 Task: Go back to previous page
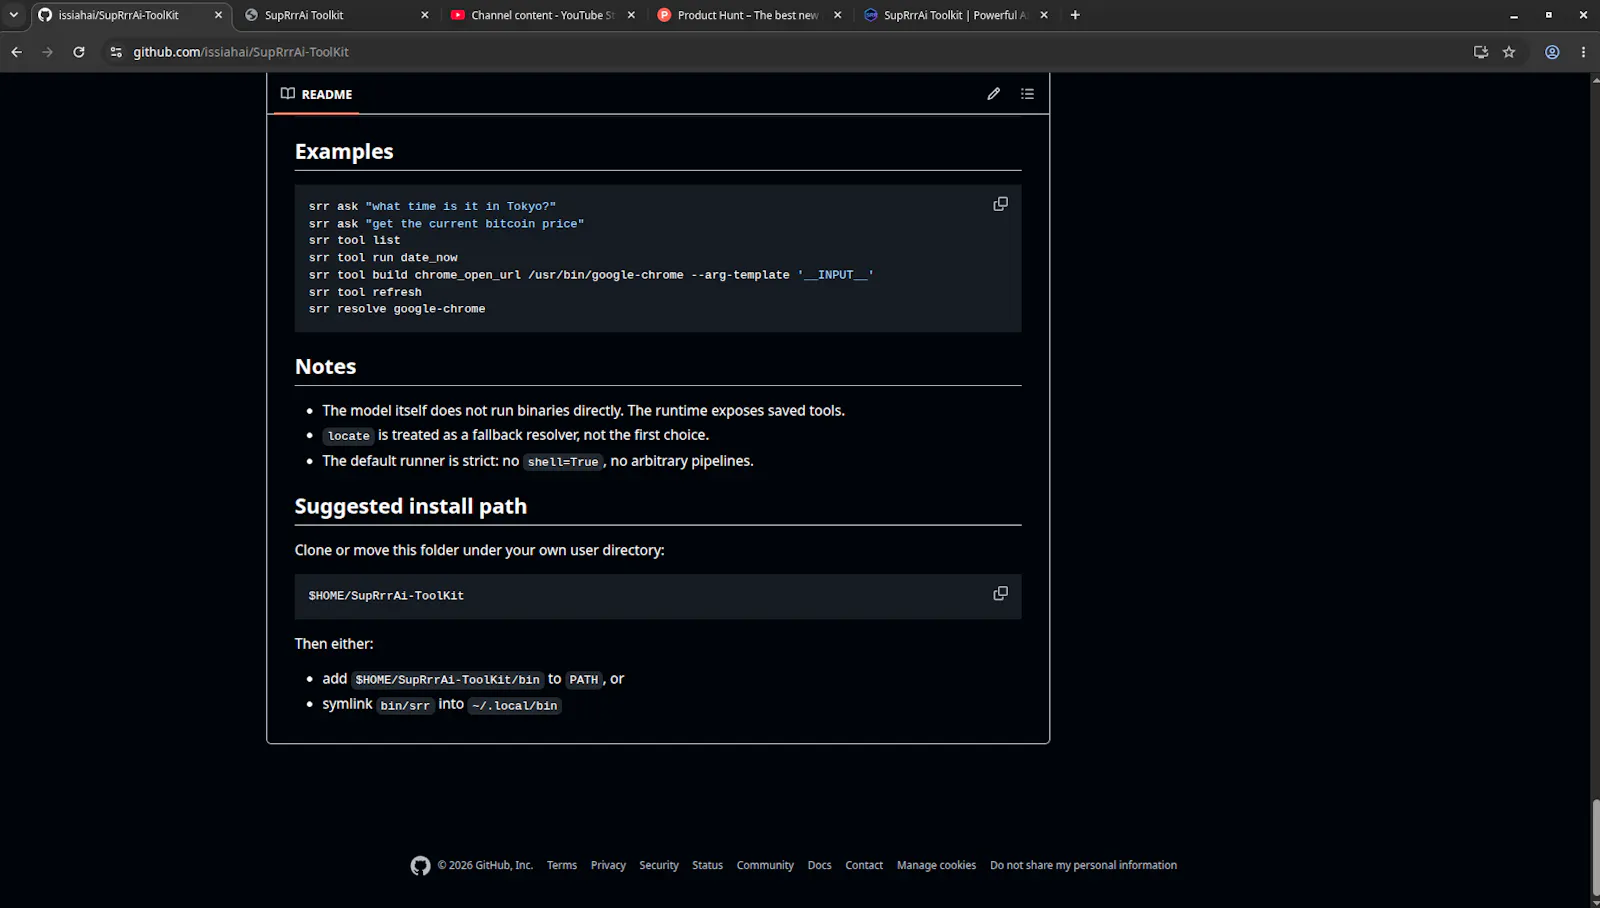[17, 52]
